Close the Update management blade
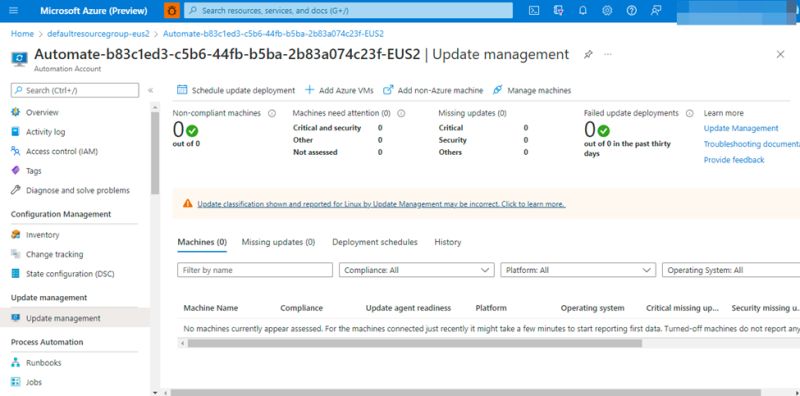800x396 pixels. pos(780,54)
